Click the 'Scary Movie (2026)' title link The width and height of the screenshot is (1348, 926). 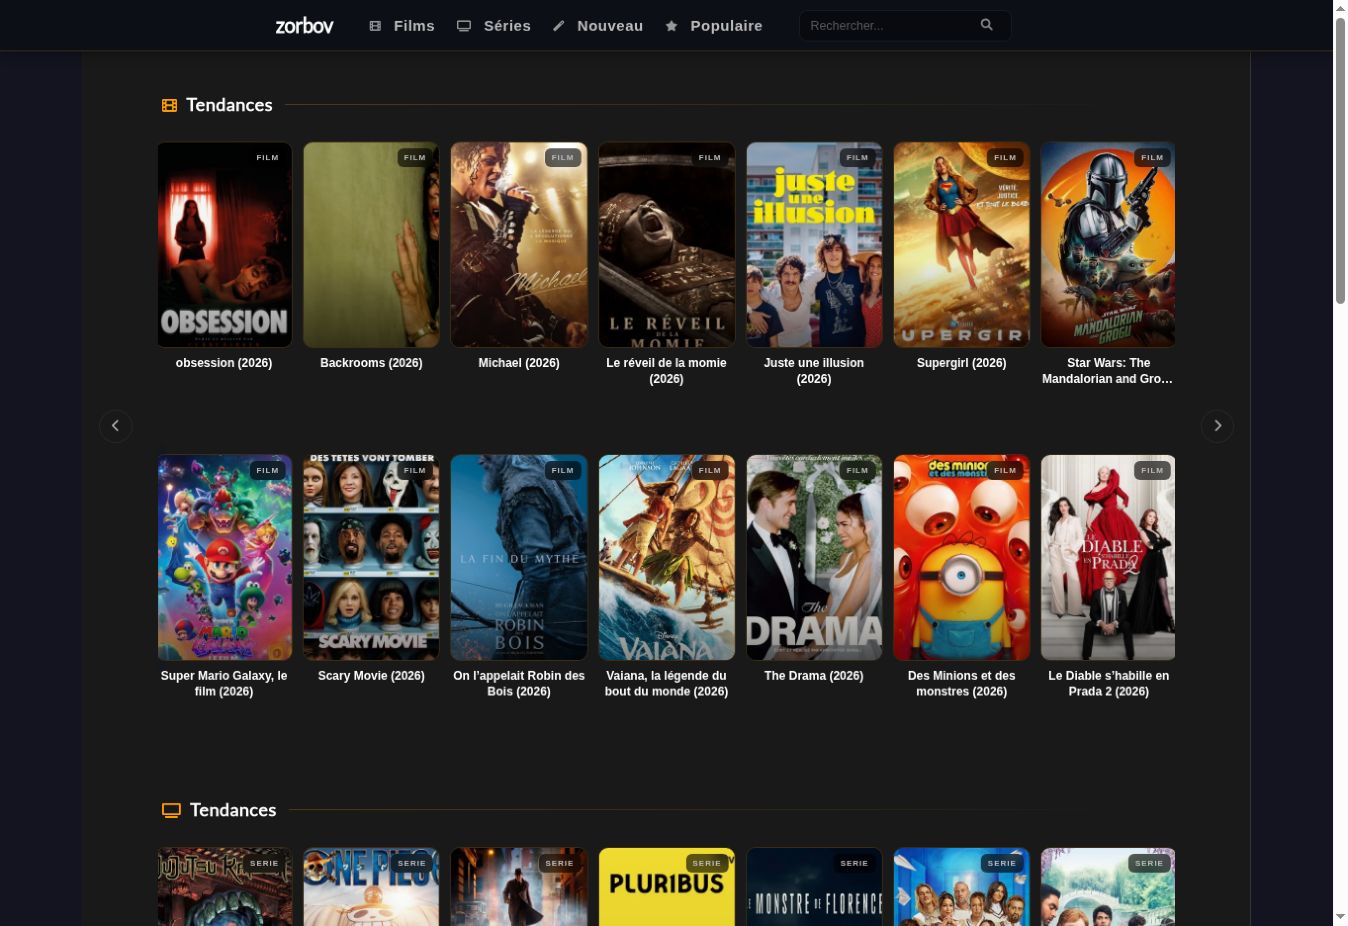tap(371, 676)
